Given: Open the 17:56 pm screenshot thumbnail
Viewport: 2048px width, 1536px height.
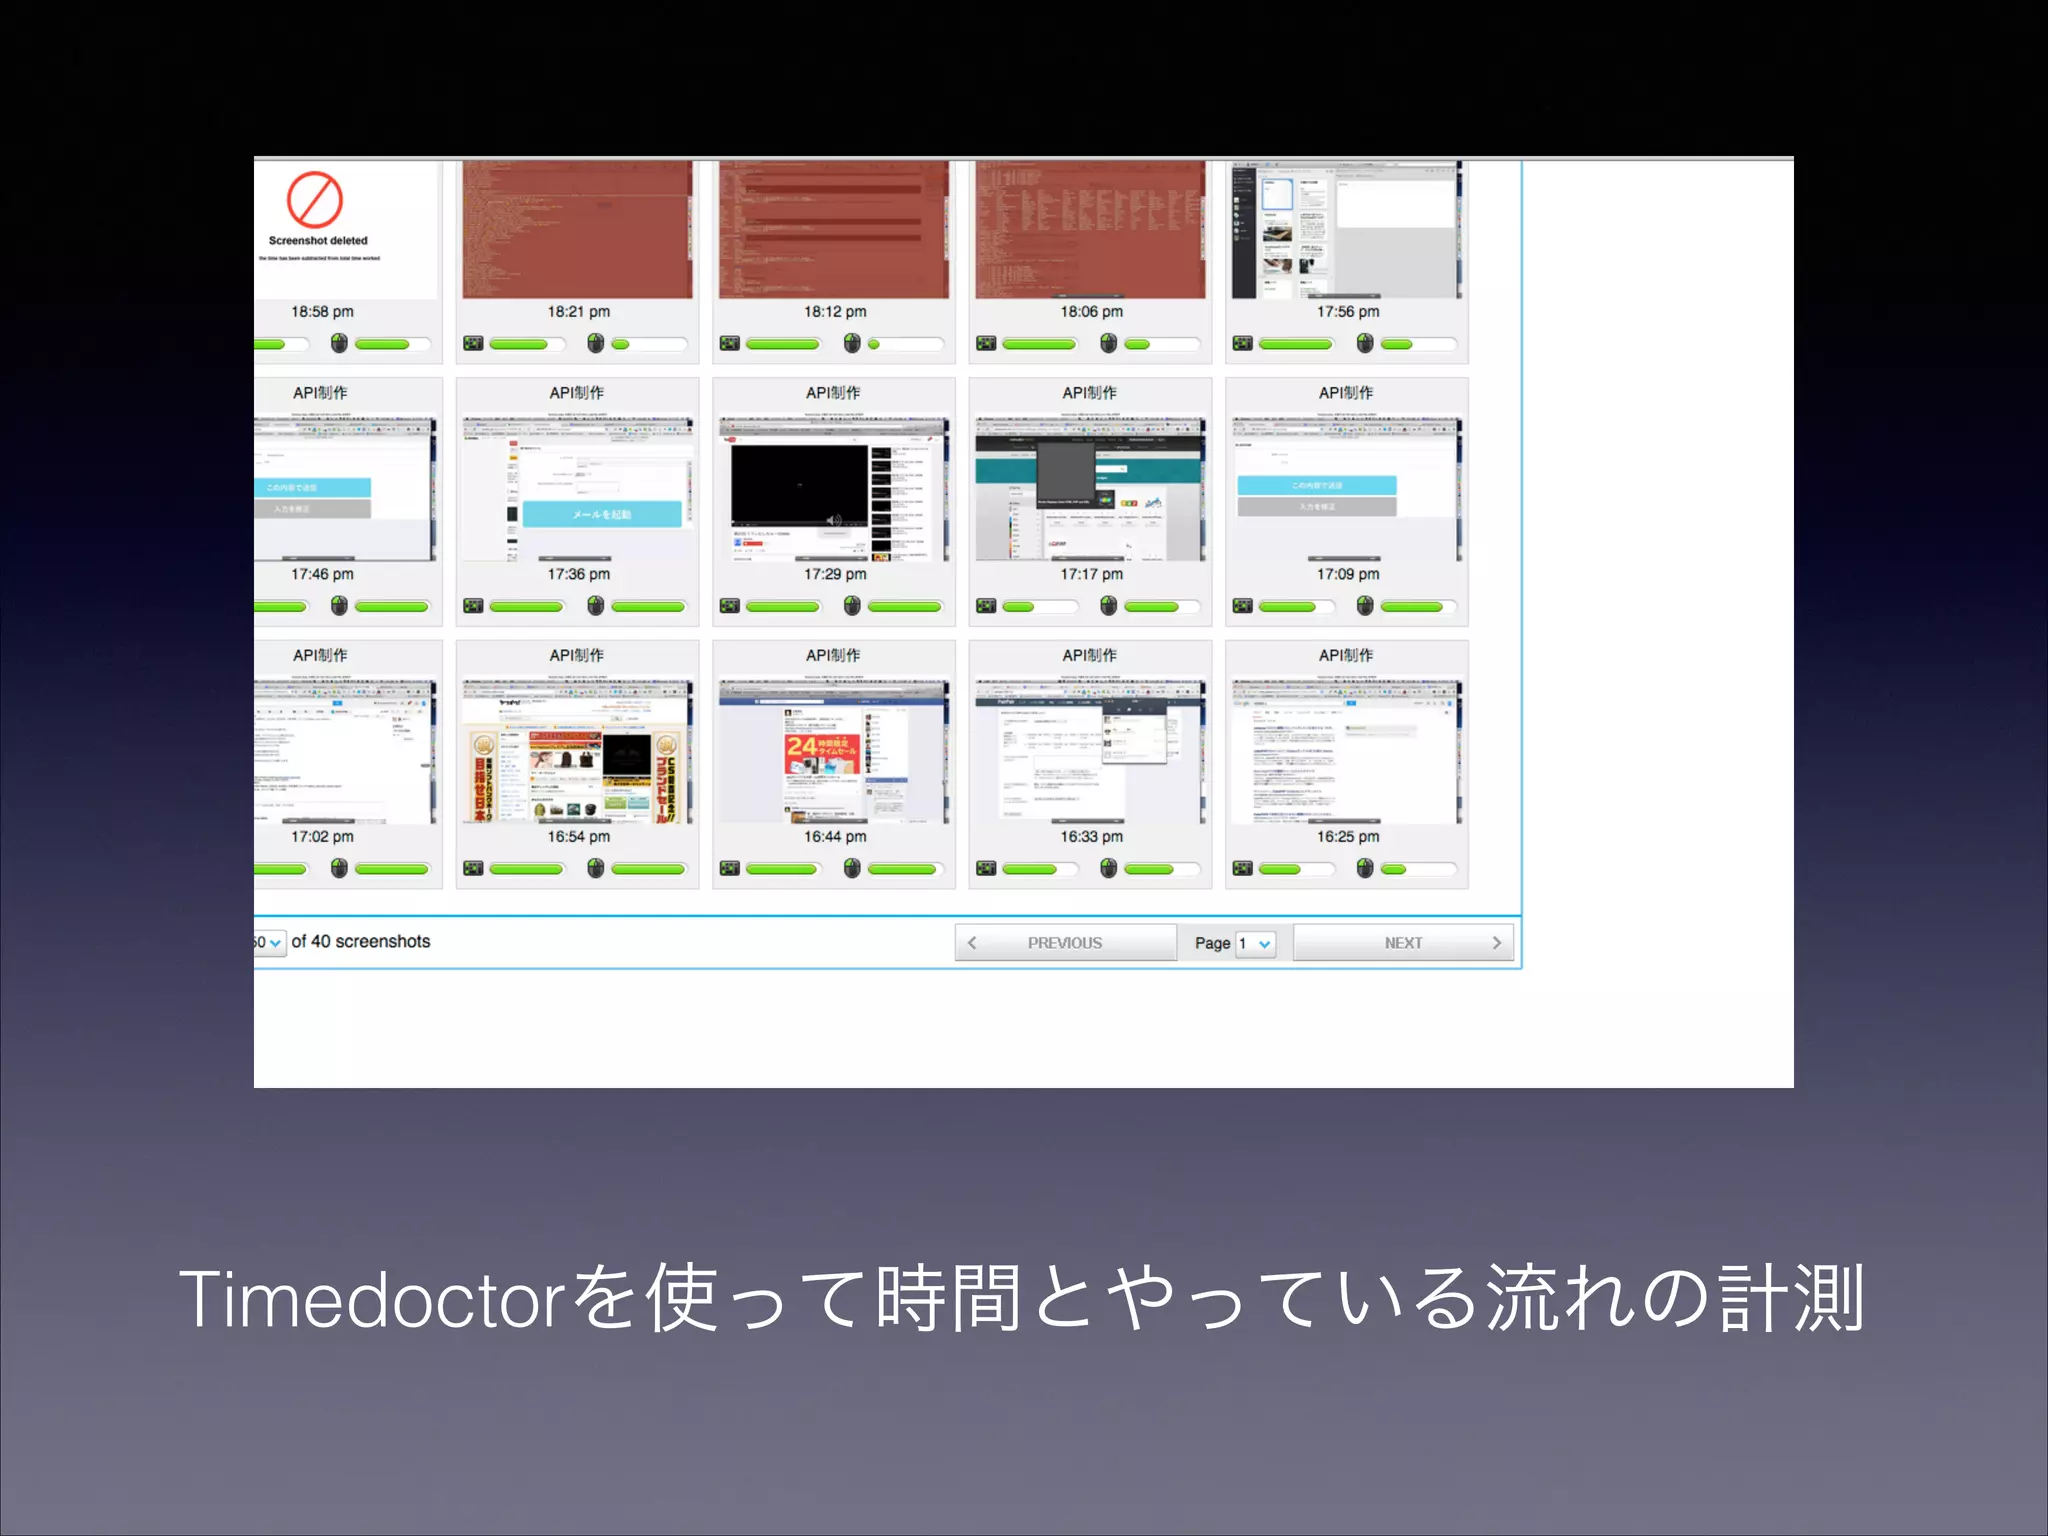Looking at the screenshot, I should click(x=1346, y=229).
